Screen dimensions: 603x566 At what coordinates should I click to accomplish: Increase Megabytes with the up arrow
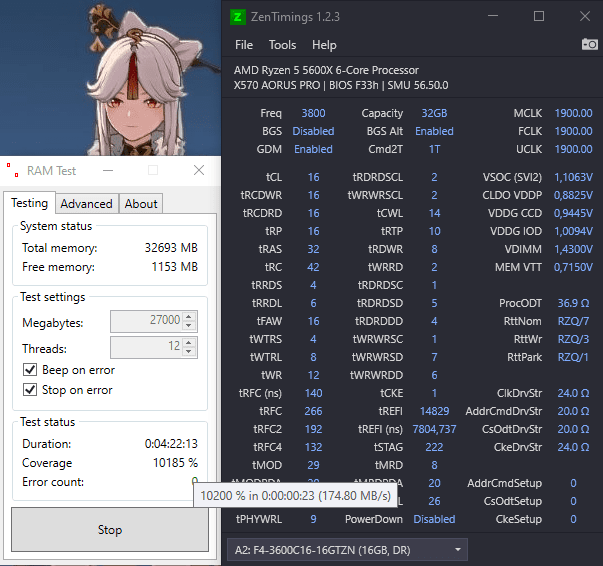click(188, 317)
